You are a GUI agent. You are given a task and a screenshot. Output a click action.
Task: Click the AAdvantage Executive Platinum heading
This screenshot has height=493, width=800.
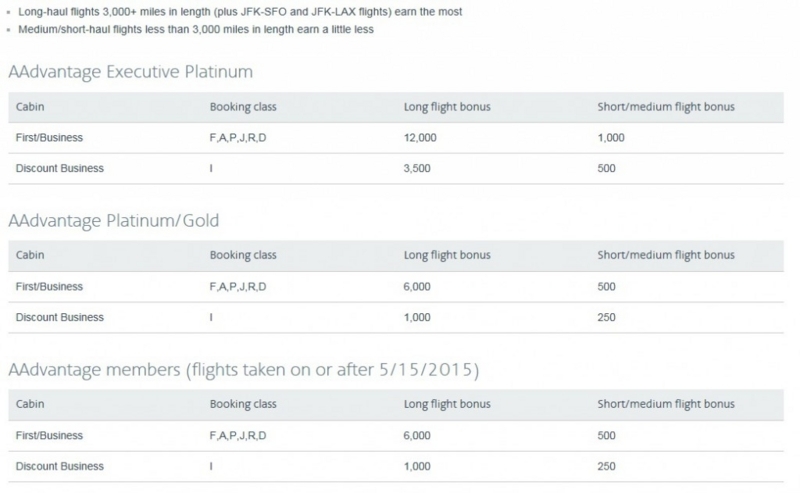tap(131, 71)
